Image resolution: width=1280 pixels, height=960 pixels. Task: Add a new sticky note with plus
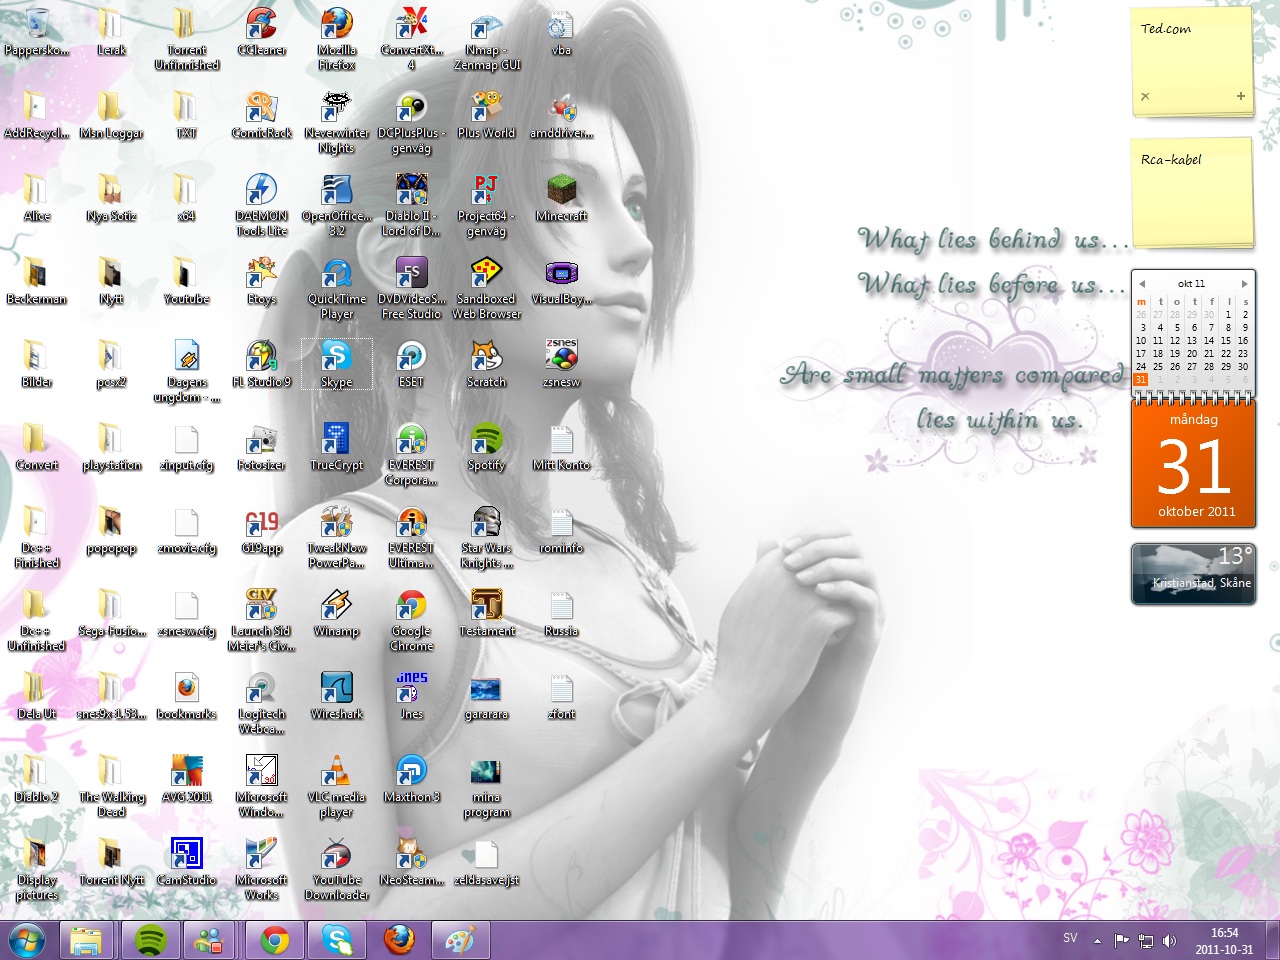point(1241,97)
